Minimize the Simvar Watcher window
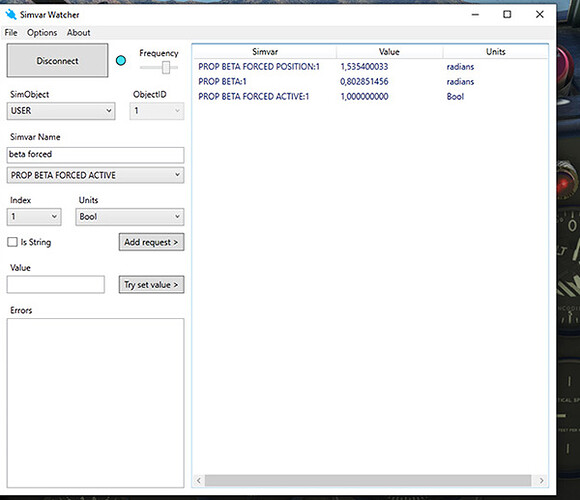Viewport: 580px width, 500px height. pos(475,14)
